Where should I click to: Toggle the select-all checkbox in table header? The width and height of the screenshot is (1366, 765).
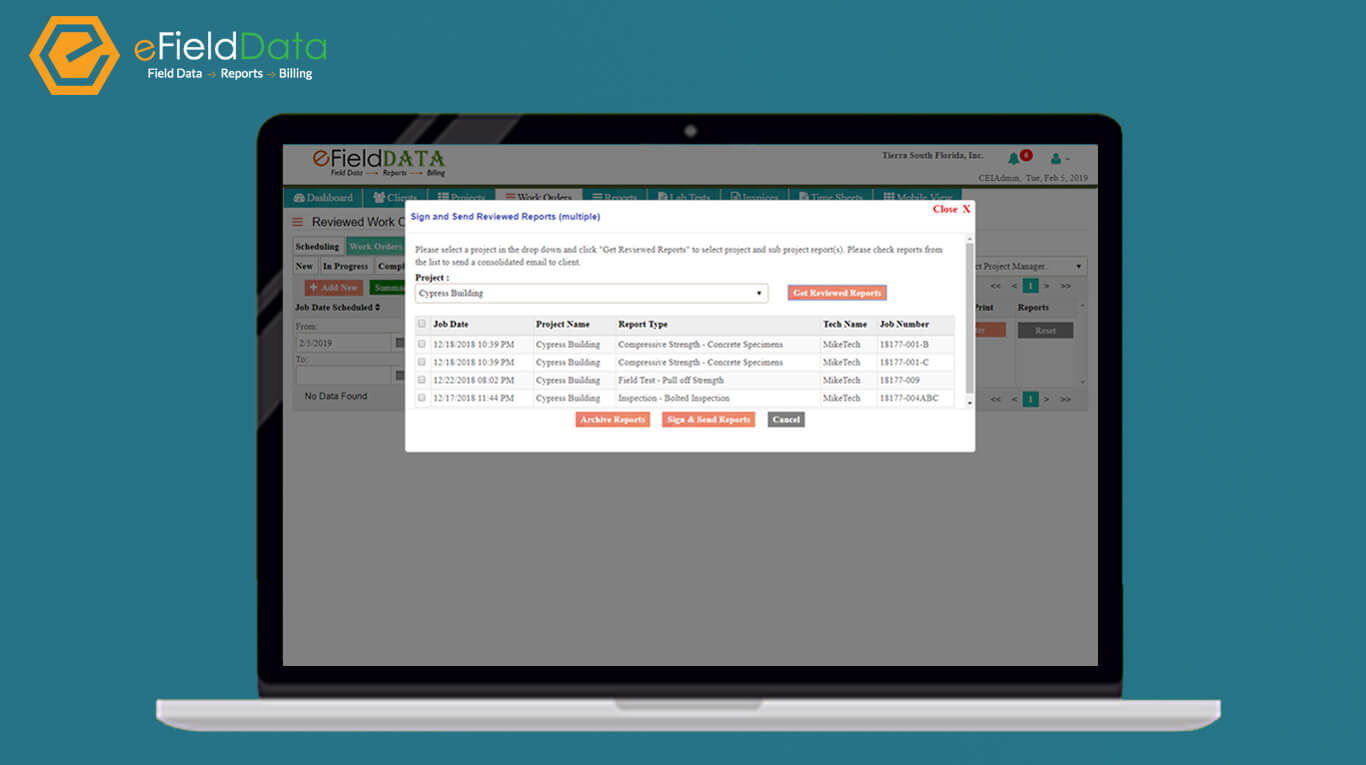(422, 324)
